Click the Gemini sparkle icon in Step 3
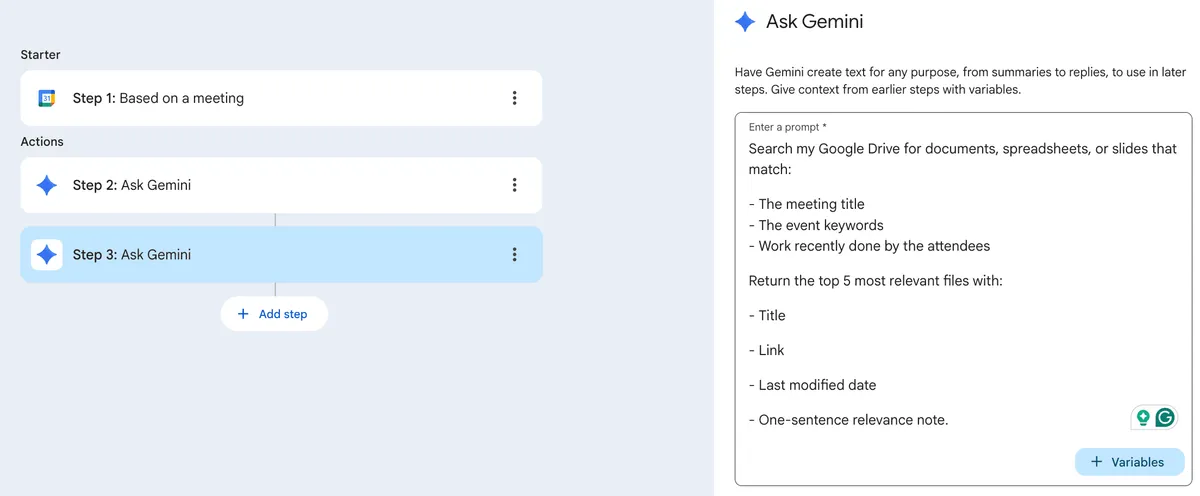This screenshot has width=1200, height=496. coord(46,254)
